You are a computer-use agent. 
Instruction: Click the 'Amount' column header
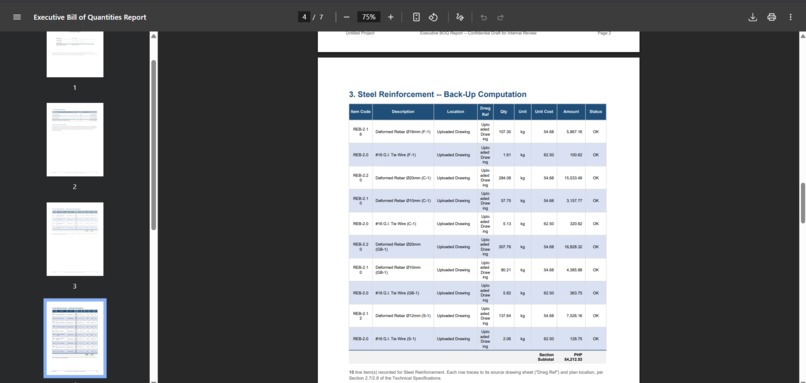pos(571,112)
